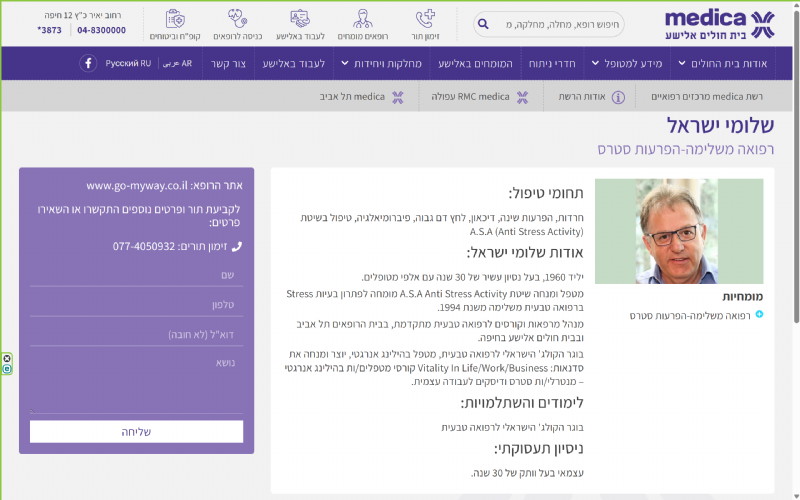Viewport: 800px width, 500px height.
Task: Open the Facebook page icon
Action: (88, 63)
